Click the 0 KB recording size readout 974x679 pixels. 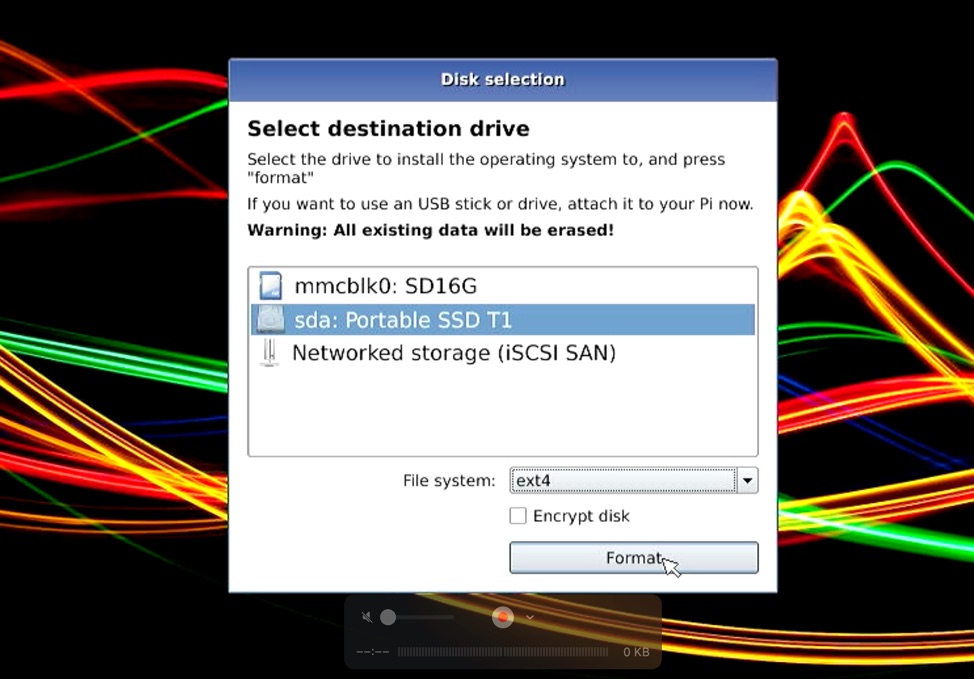[x=636, y=652]
